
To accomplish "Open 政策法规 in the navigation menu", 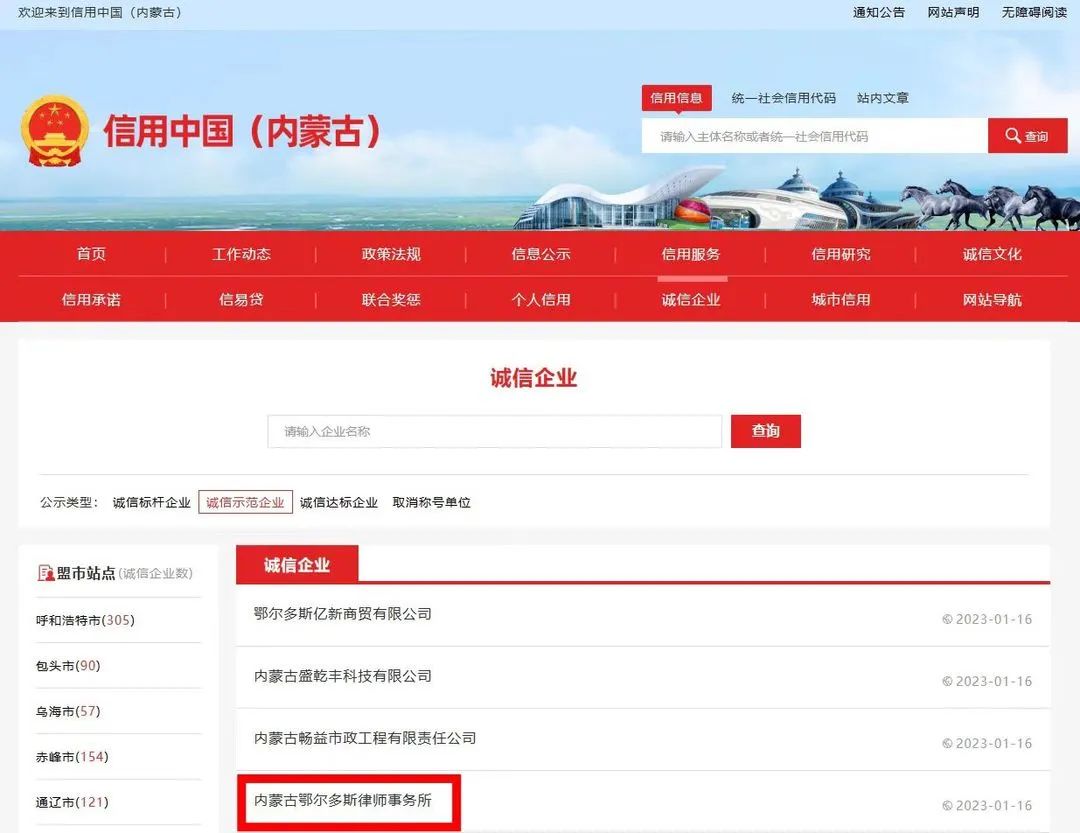I will [x=391, y=254].
